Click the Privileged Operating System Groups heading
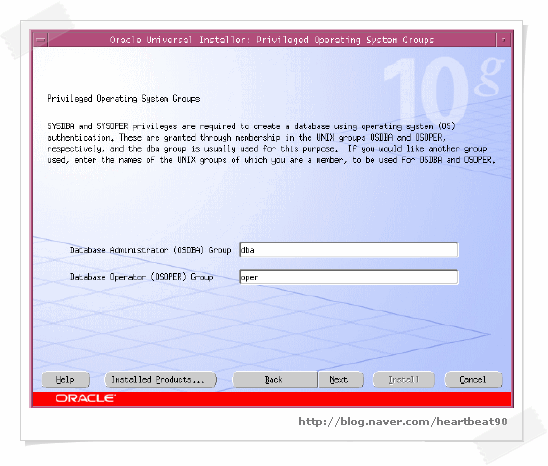Viewport: 548px width, 466px height. [123, 99]
